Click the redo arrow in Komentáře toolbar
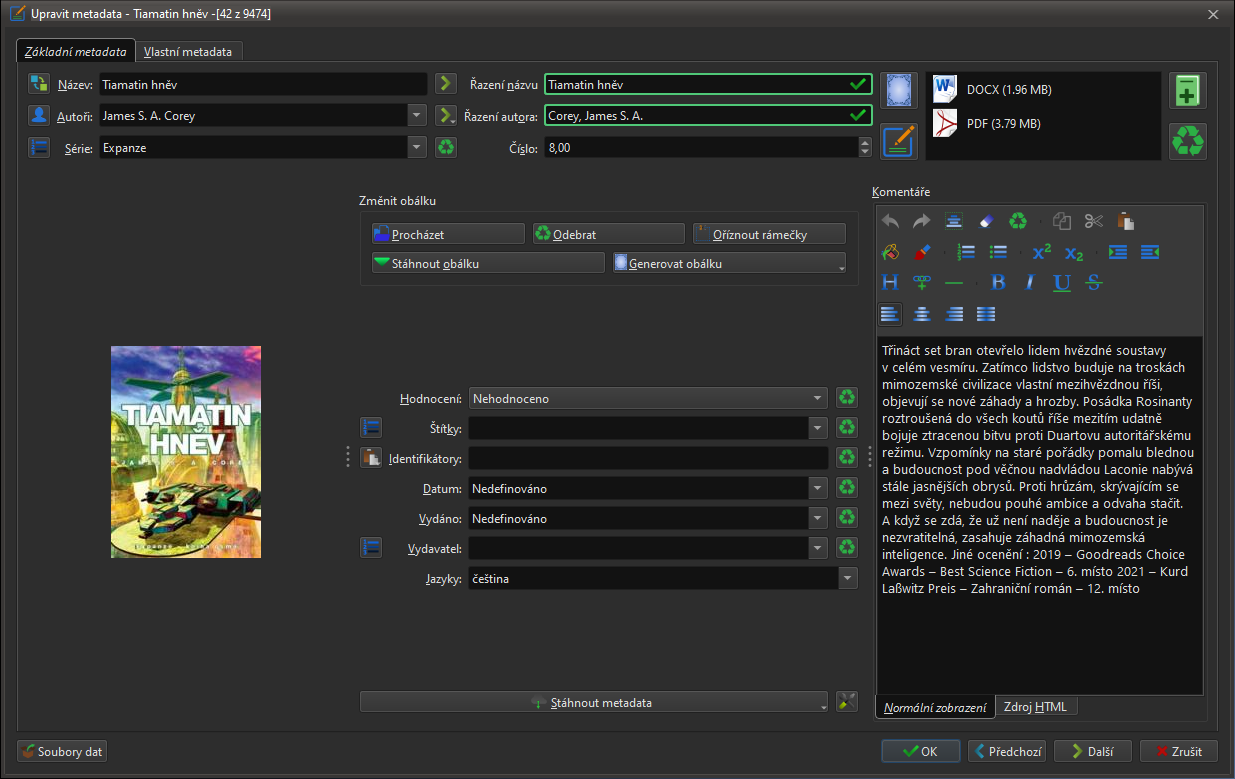 tap(922, 222)
